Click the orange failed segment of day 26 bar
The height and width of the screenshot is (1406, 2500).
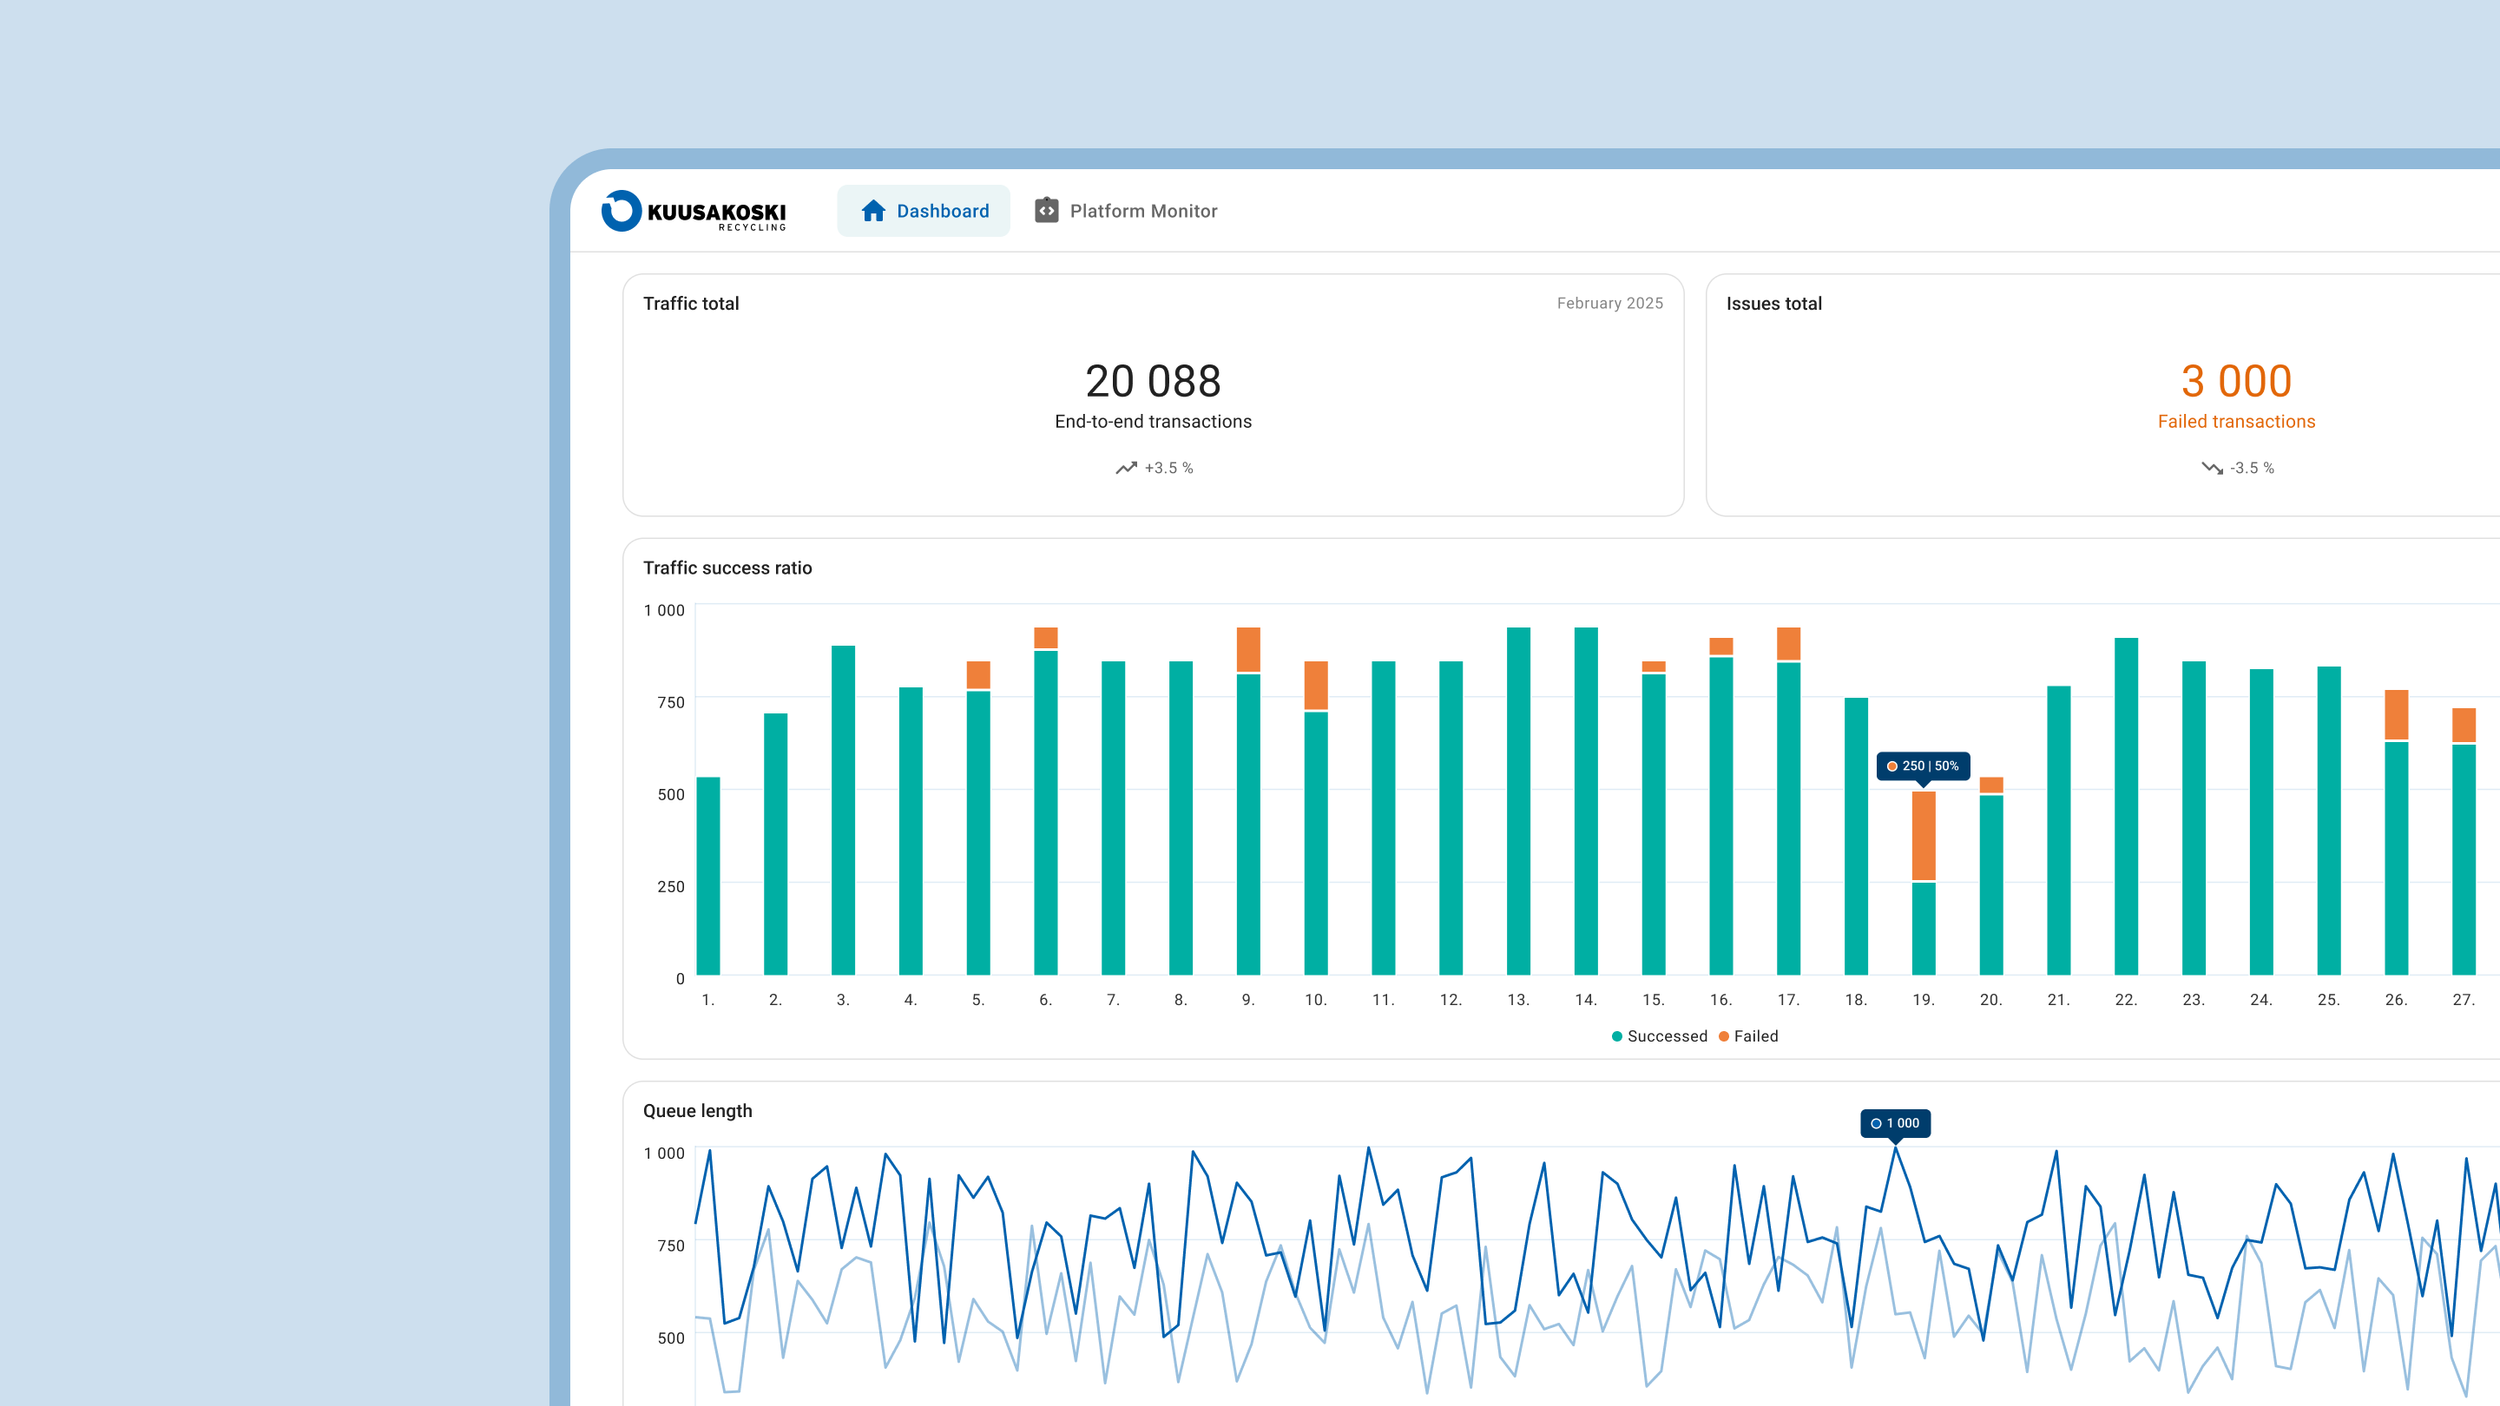(2396, 714)
